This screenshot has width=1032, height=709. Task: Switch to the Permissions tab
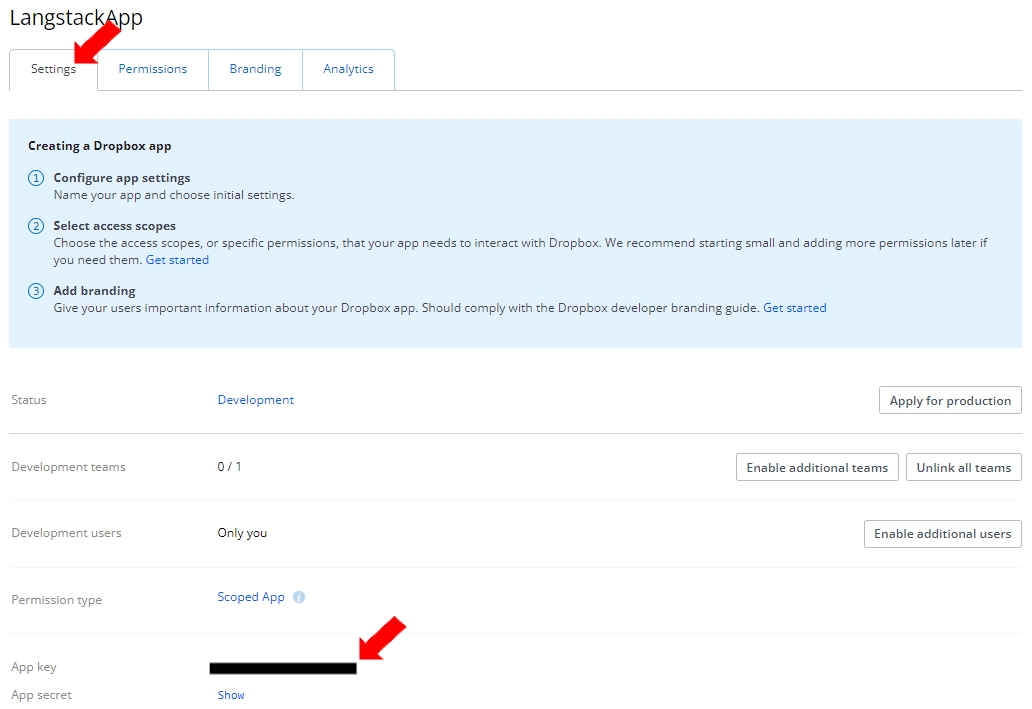click(x=153, y=70)
